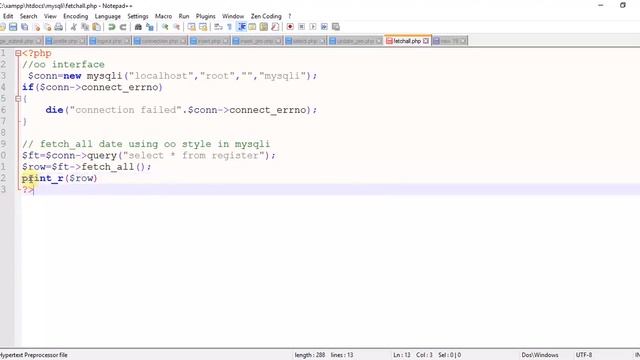640x360 pixels.
Task: Restore the Notepad++ window size
Action: (x=622, y=5)
